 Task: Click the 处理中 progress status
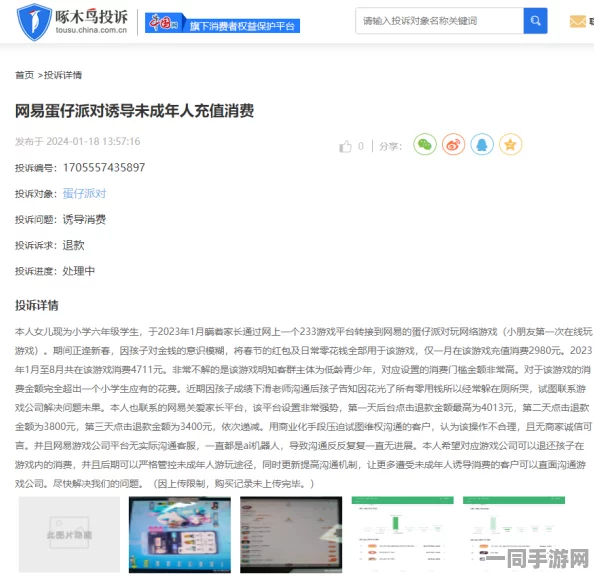pos(79,271)
